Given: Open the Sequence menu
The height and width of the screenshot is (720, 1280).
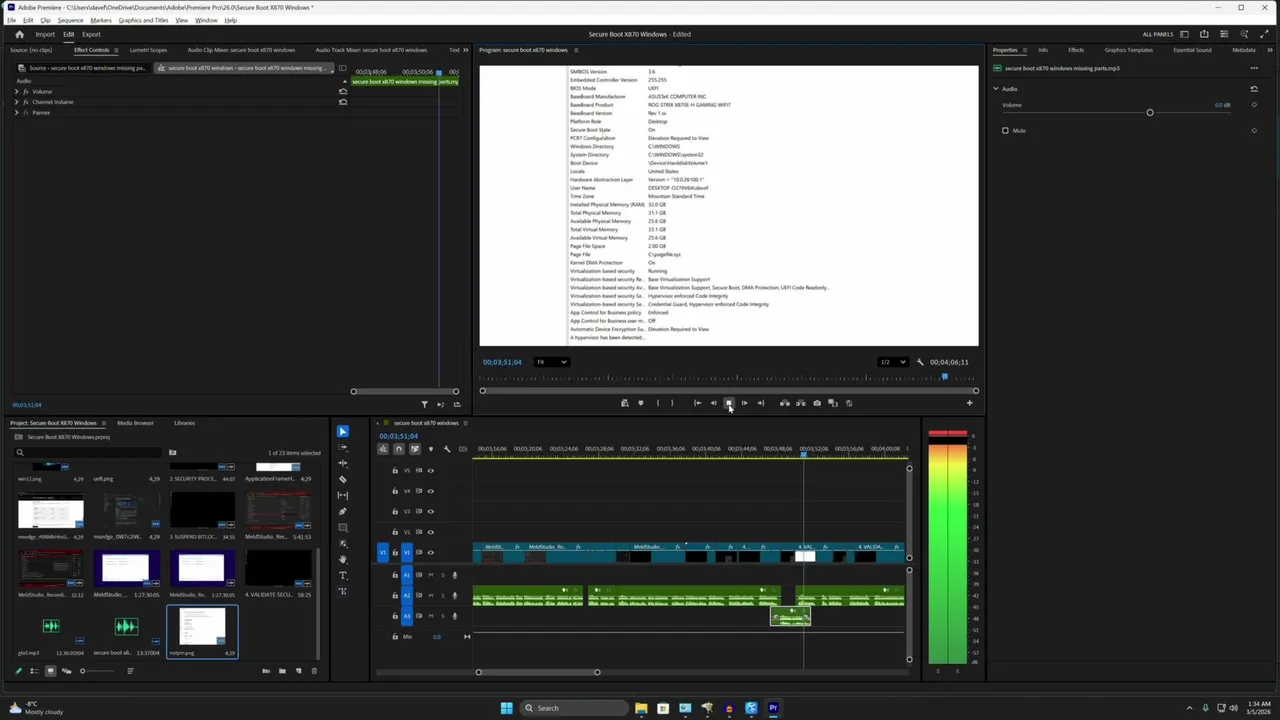Looking at the screenshot, I should (x=70, y=20).
